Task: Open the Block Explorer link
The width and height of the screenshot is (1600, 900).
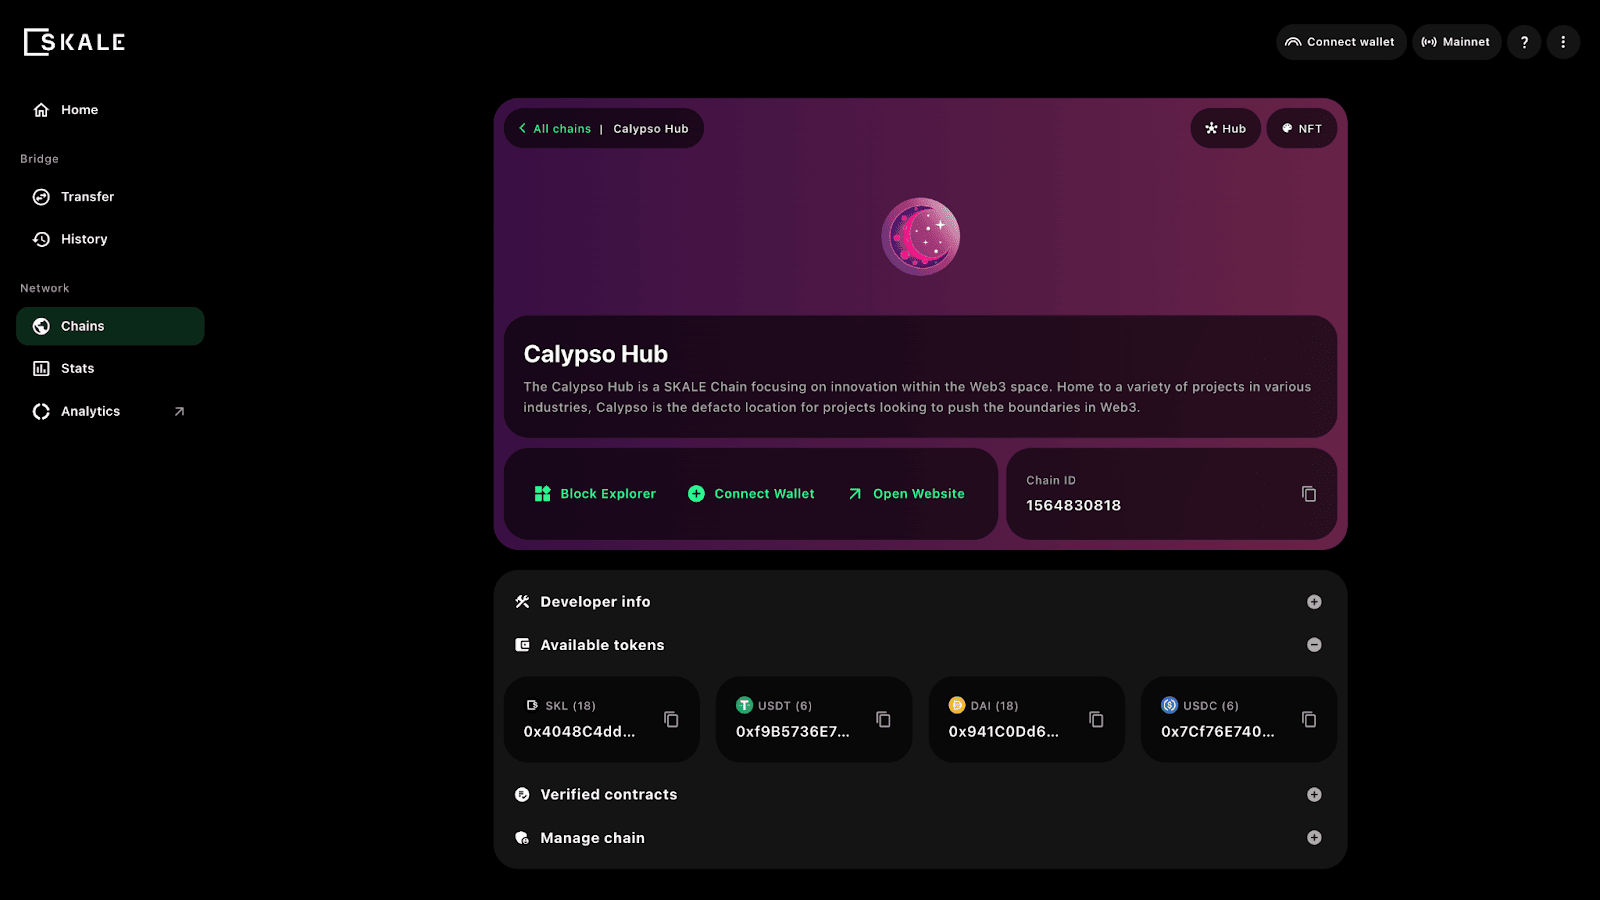Action: (x=596, y=494)
